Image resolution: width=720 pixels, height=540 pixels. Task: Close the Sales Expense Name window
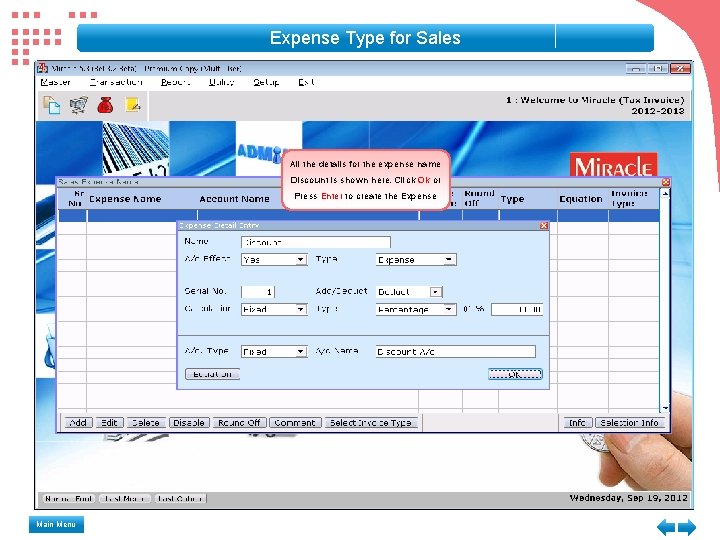(666, 182)
